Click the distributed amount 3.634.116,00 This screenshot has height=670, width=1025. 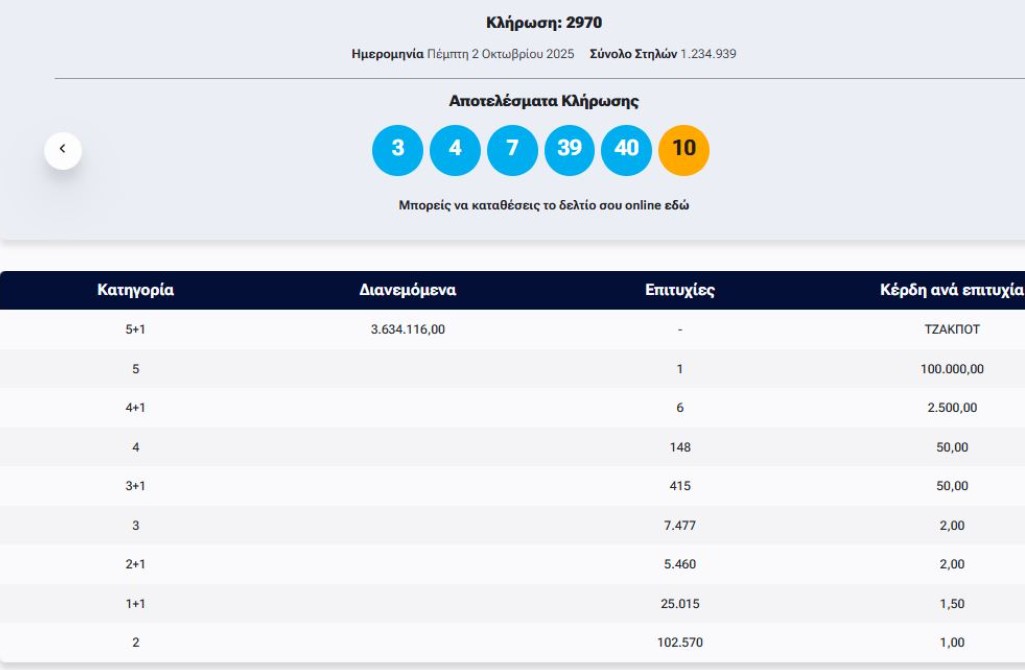pyautogui.click(x=407, y=330)
